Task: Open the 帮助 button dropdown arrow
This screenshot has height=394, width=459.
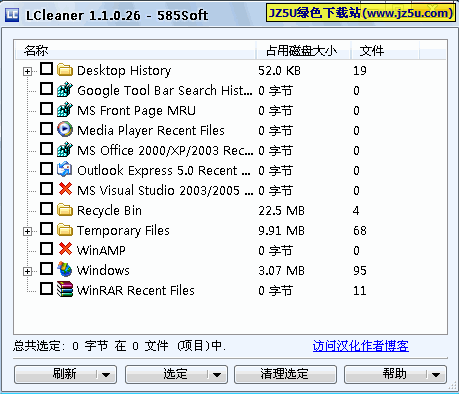Action: pos(436,375)
